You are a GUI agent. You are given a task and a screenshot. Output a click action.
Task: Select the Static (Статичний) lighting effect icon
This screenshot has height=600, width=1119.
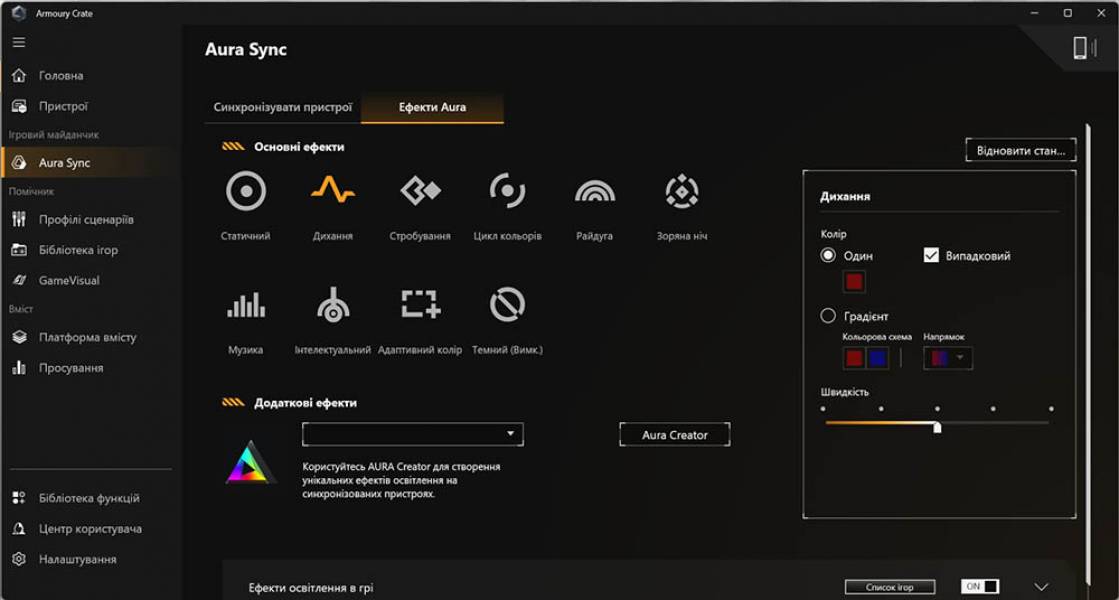[x=246, y=191]
